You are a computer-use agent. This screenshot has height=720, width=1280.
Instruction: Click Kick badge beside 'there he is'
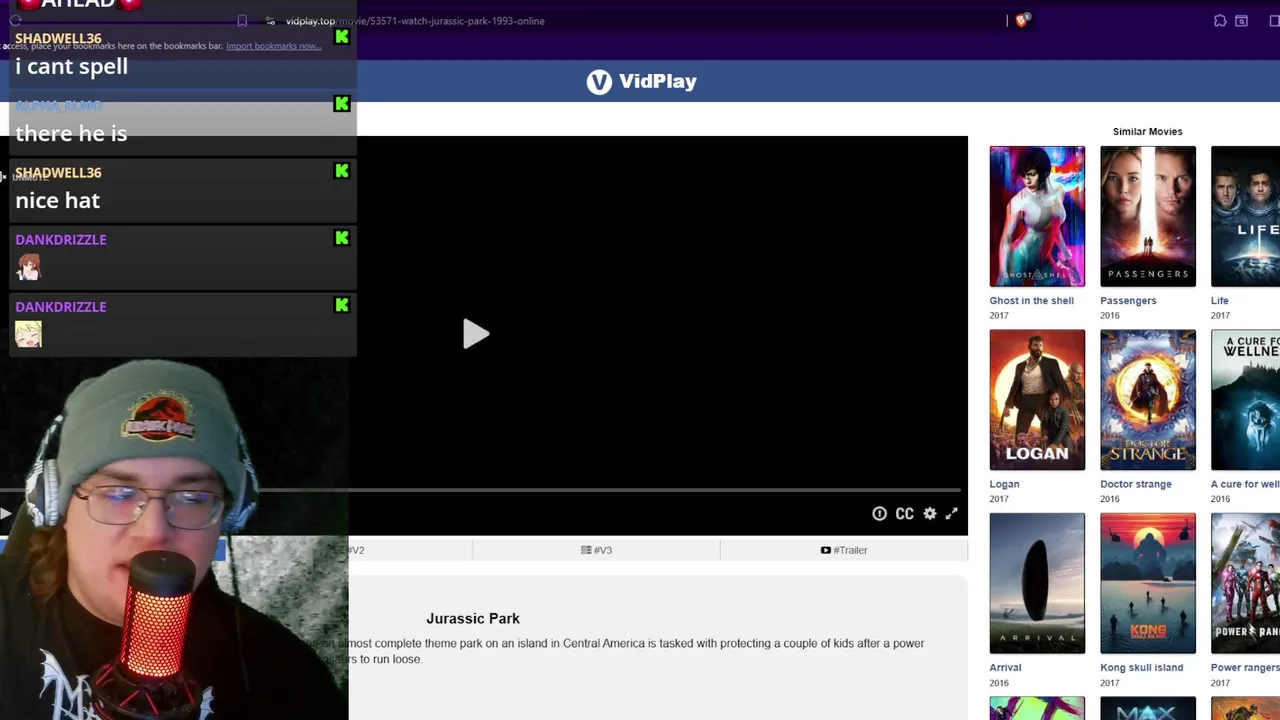[x=342, y=104]
